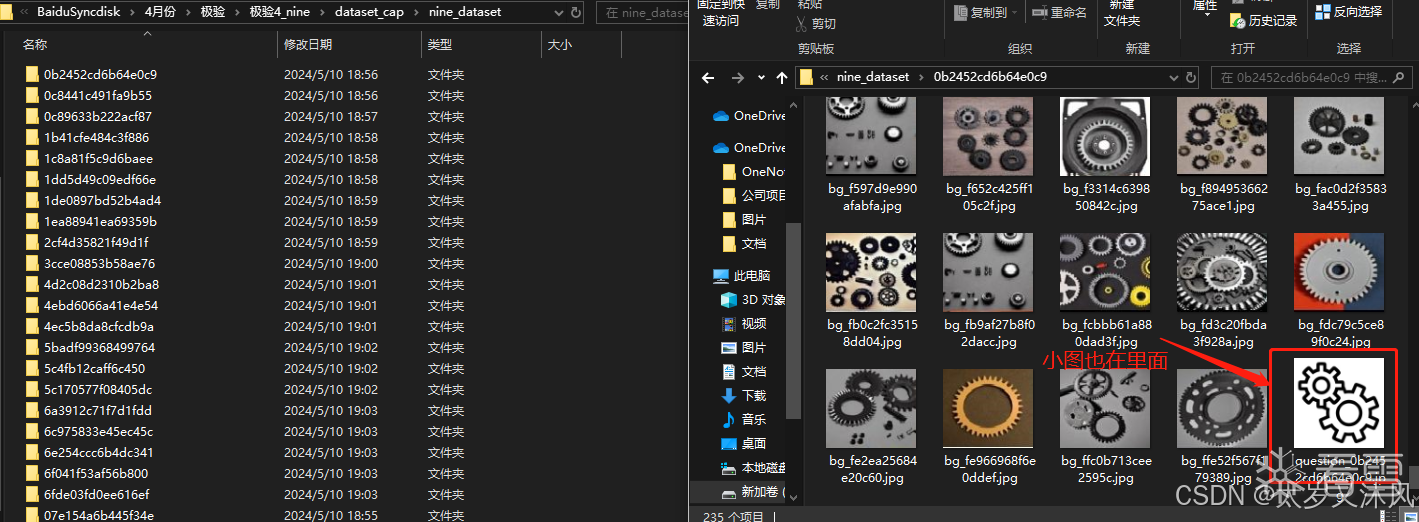Go back with the left arrow button
The image size is (1419, 522).
[x=708, y=77]
